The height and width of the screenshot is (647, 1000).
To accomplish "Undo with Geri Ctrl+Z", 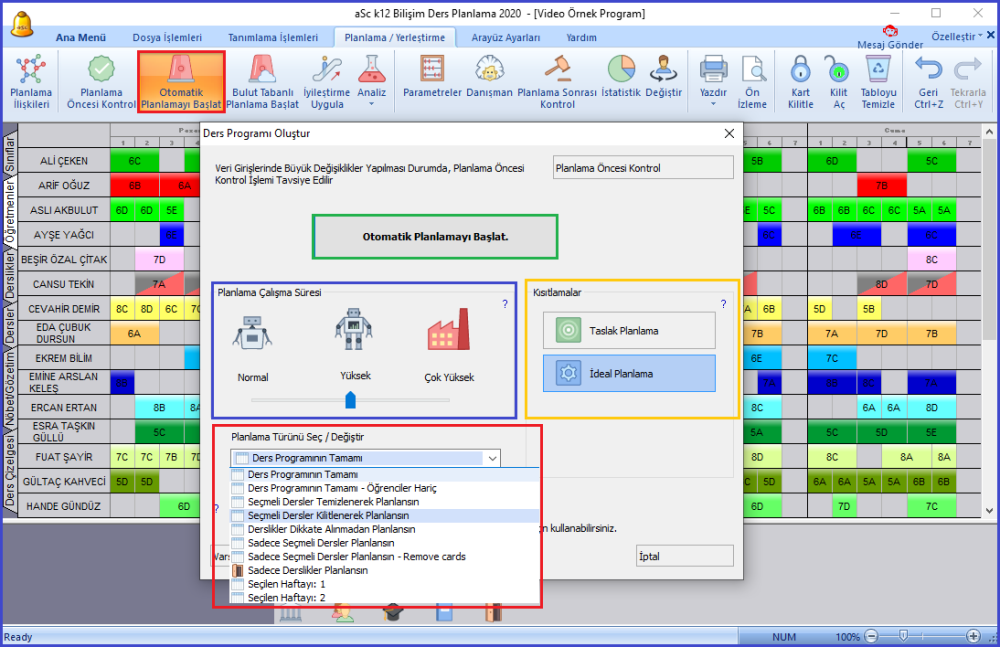I will click(x=928, y=82).
